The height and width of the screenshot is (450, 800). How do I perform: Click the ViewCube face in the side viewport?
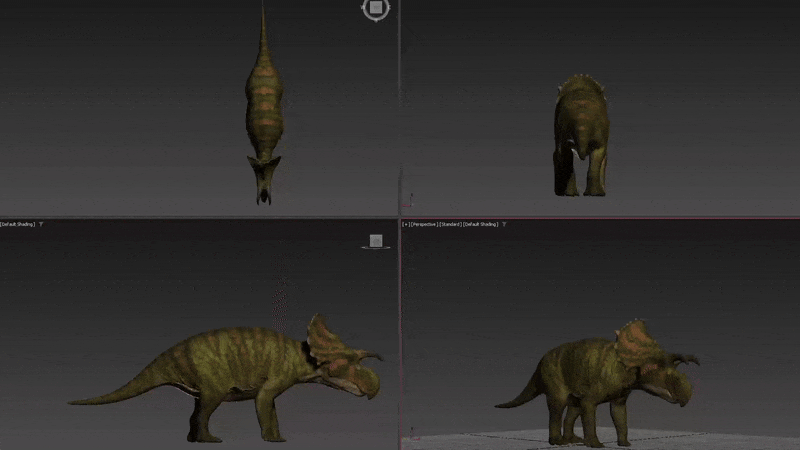(376, 240)
